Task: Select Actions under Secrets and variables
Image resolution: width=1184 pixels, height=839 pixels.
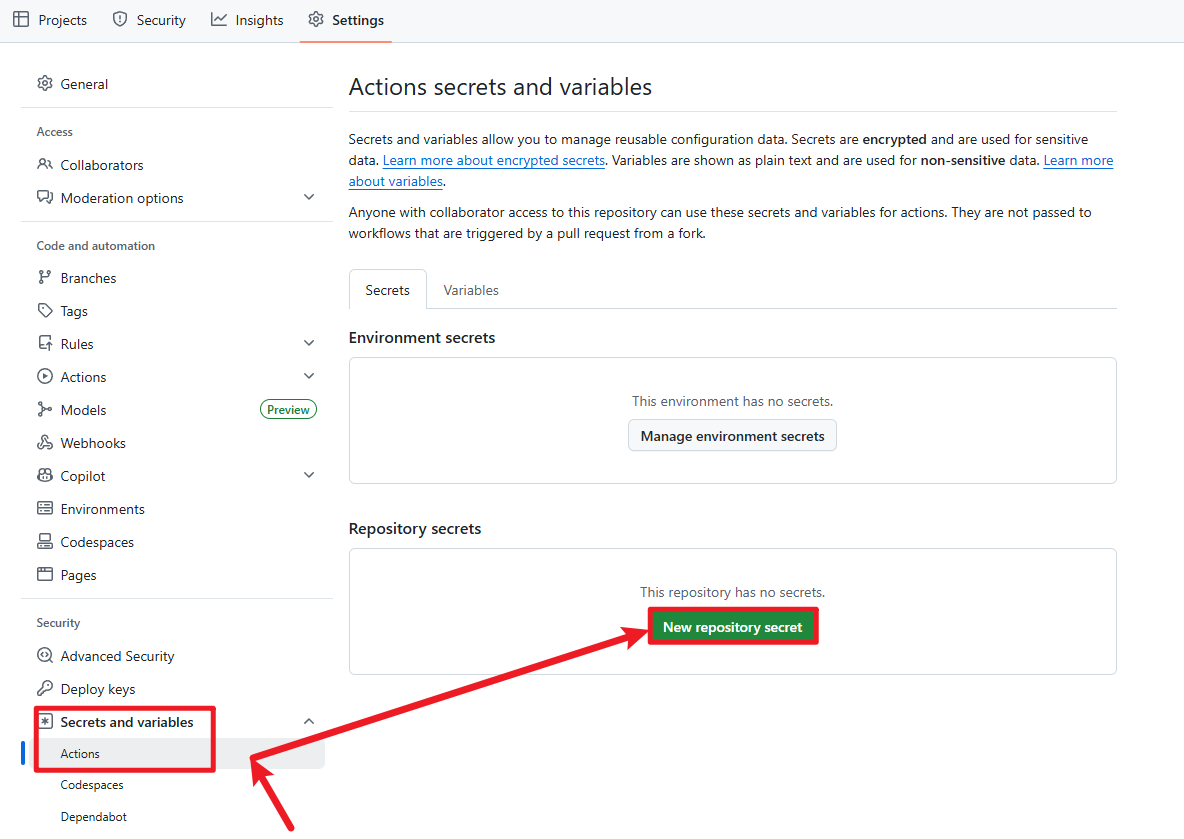Action: pos(177,754)
